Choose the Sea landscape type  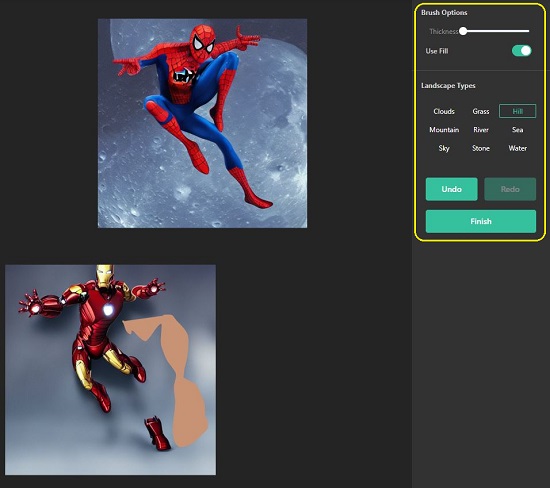click(517, 130)
